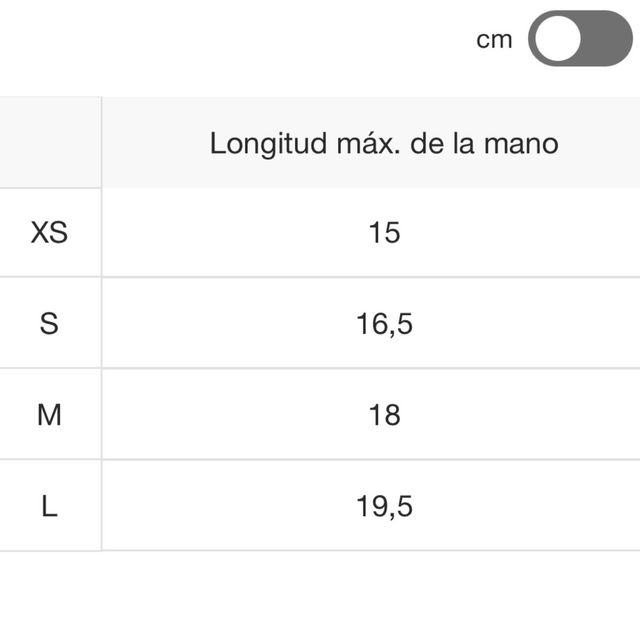
Task: Click the value 15 in the XS row
Action: [x=384, y=233]
